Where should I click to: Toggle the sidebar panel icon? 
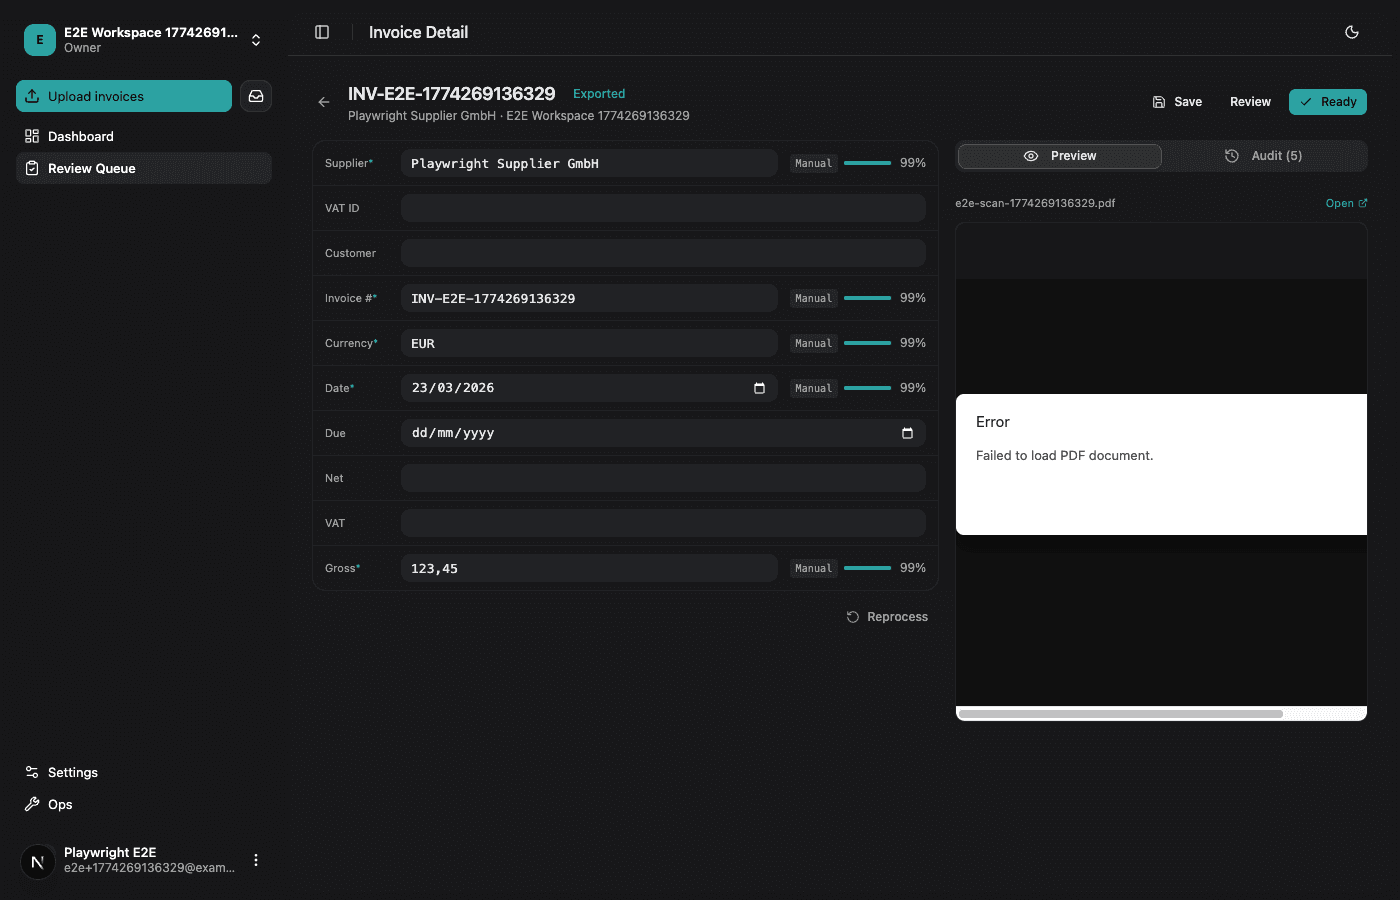point(322,32)
